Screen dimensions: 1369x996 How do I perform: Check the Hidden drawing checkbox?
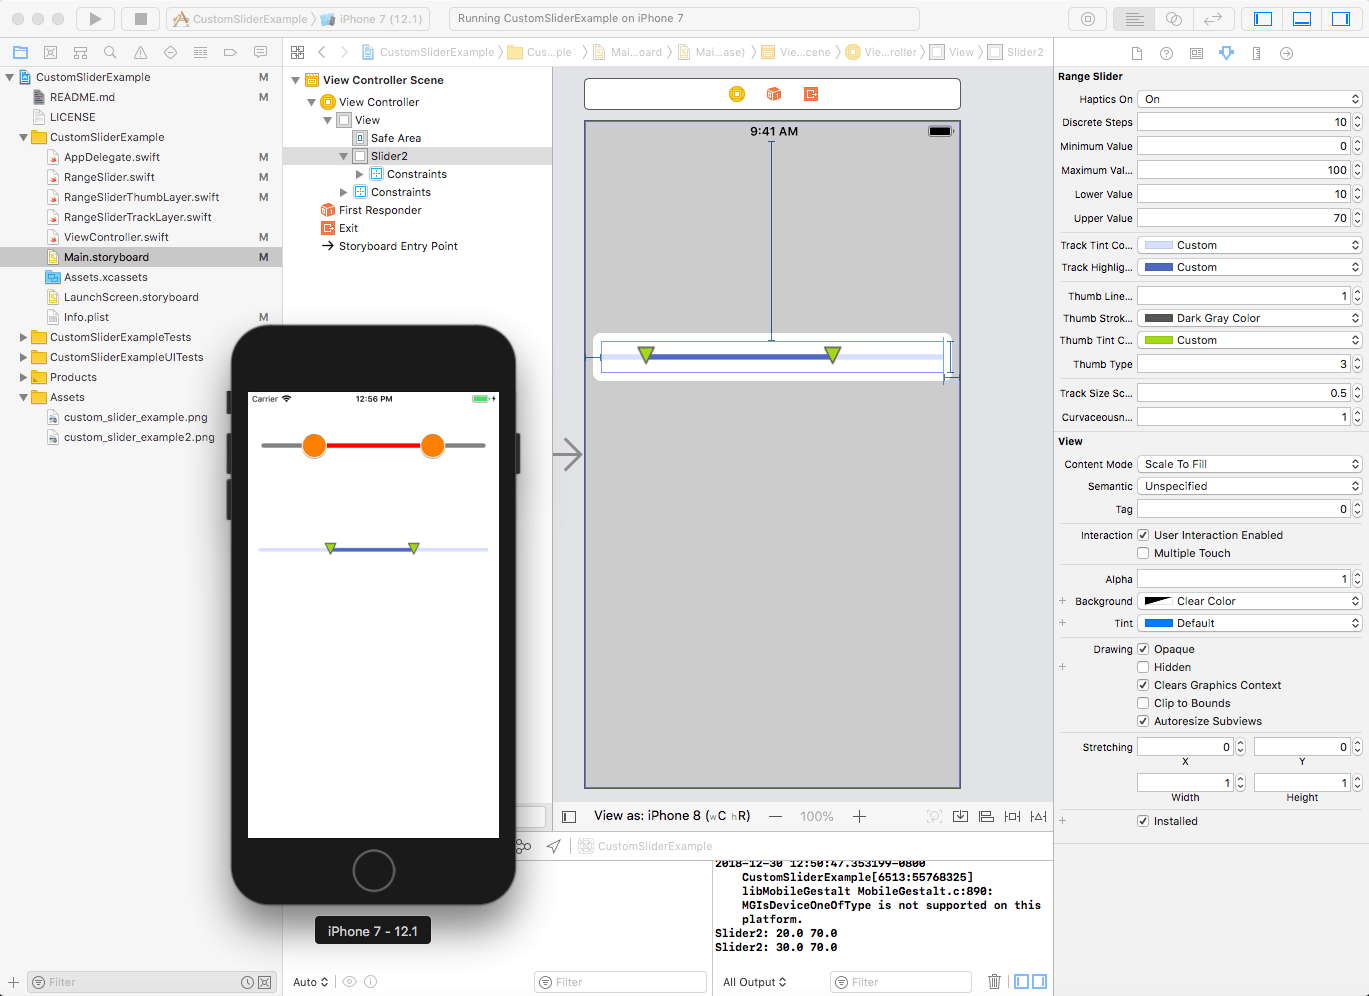click(1144, 667)
